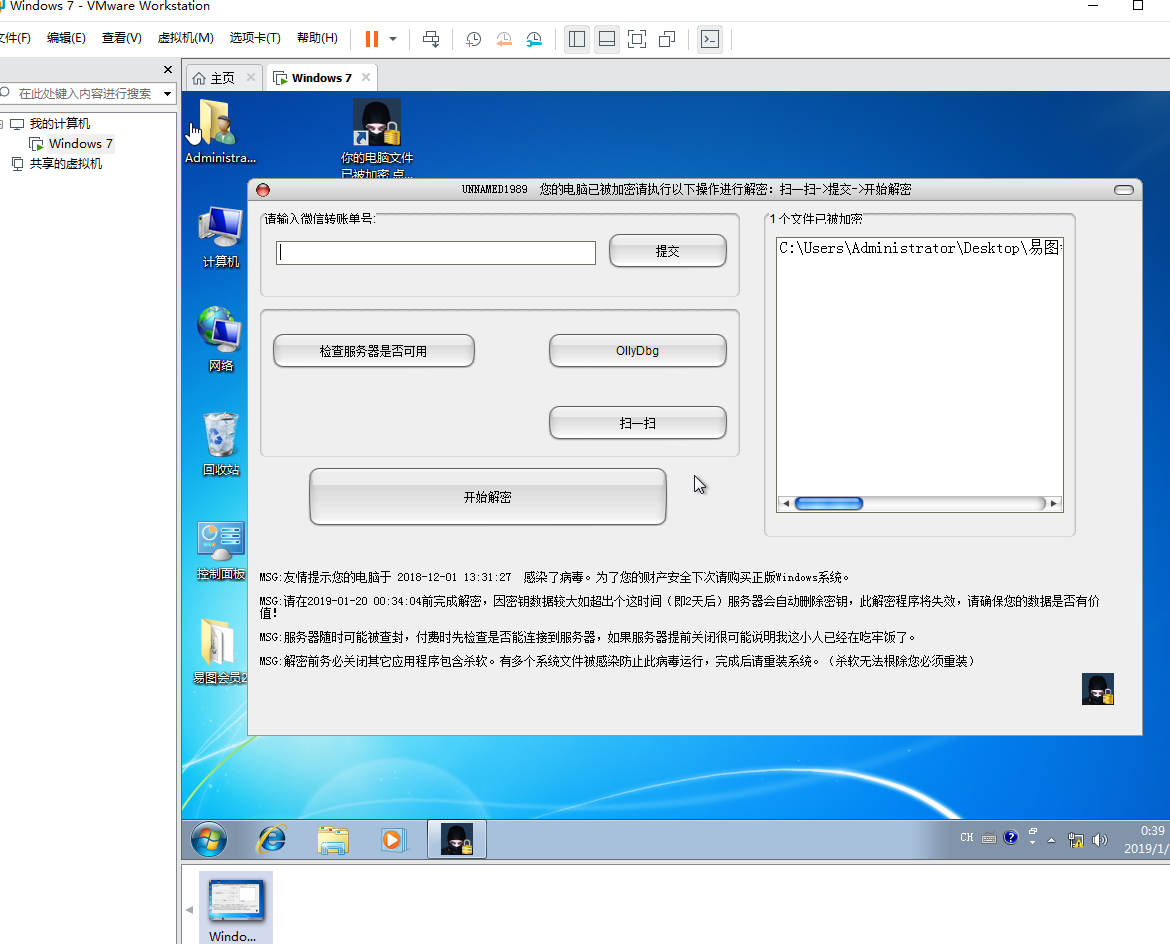Open the snapshot manager
The width and height of the screenshot is (1170, 944).
pyautogui.click(x=534, y=39)
